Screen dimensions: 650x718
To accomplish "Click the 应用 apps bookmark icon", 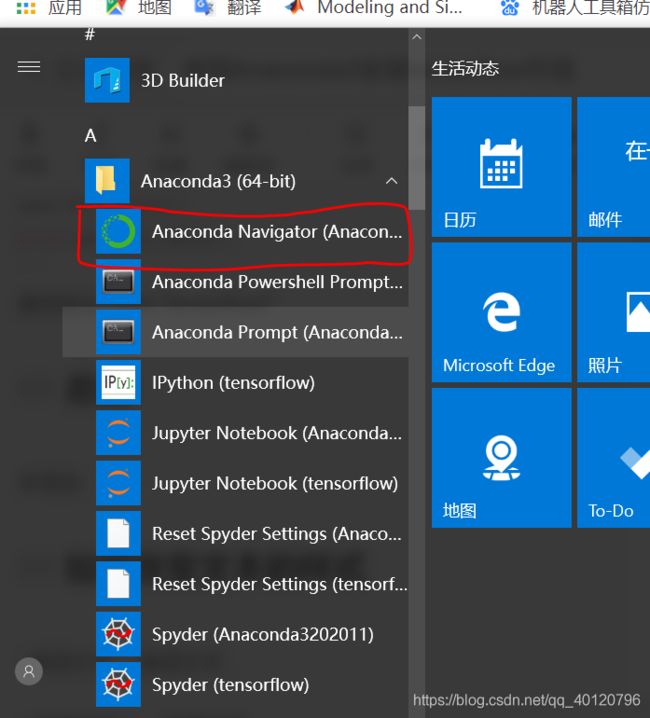I will click(x=26, y=8).
